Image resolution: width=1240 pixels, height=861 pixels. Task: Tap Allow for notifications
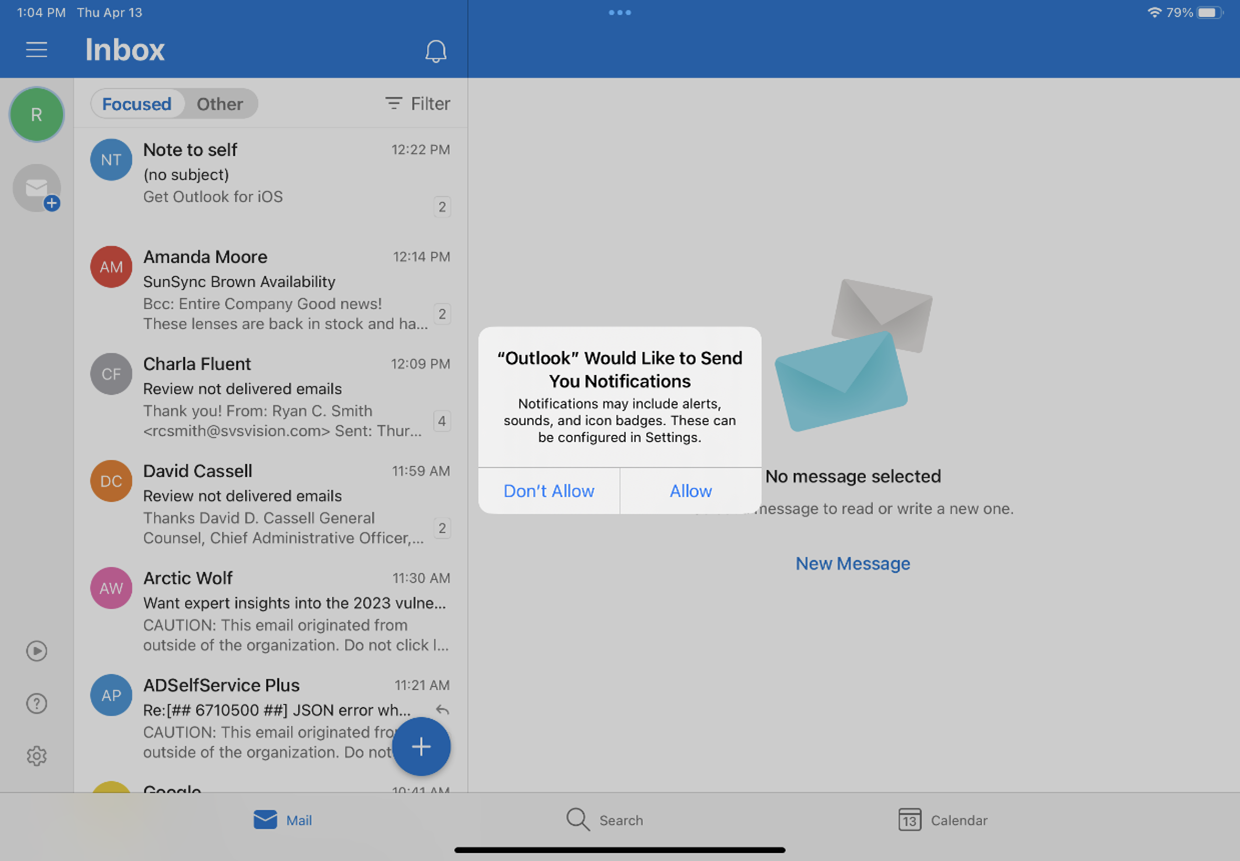coord(691,491)
